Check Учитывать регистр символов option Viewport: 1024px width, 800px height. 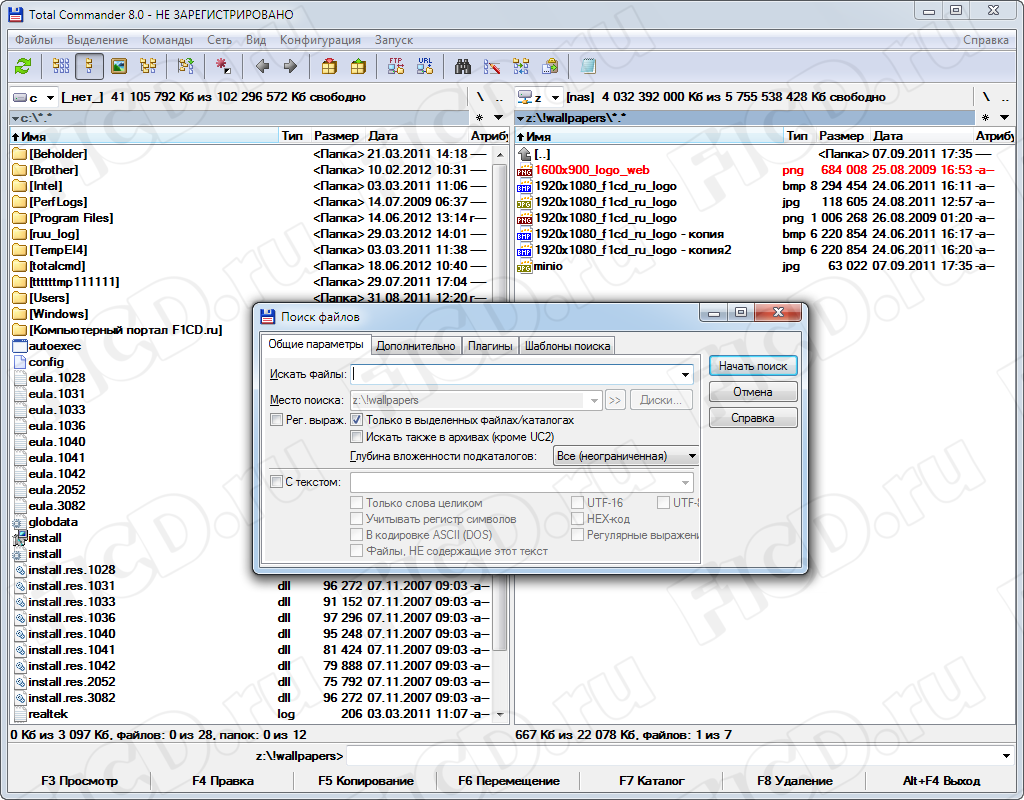pyautogui.click(x=357, y=519)
